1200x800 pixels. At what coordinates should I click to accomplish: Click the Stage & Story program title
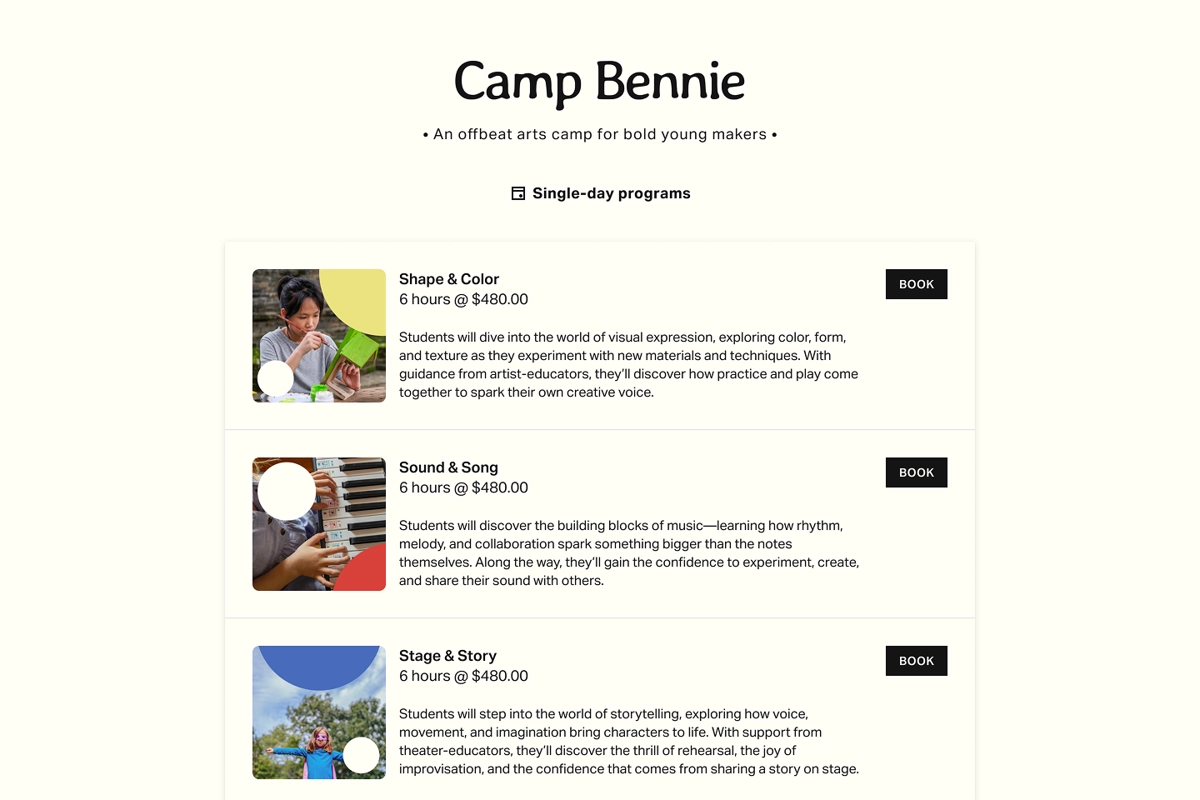pyautogui.click(x=448, y=656)
